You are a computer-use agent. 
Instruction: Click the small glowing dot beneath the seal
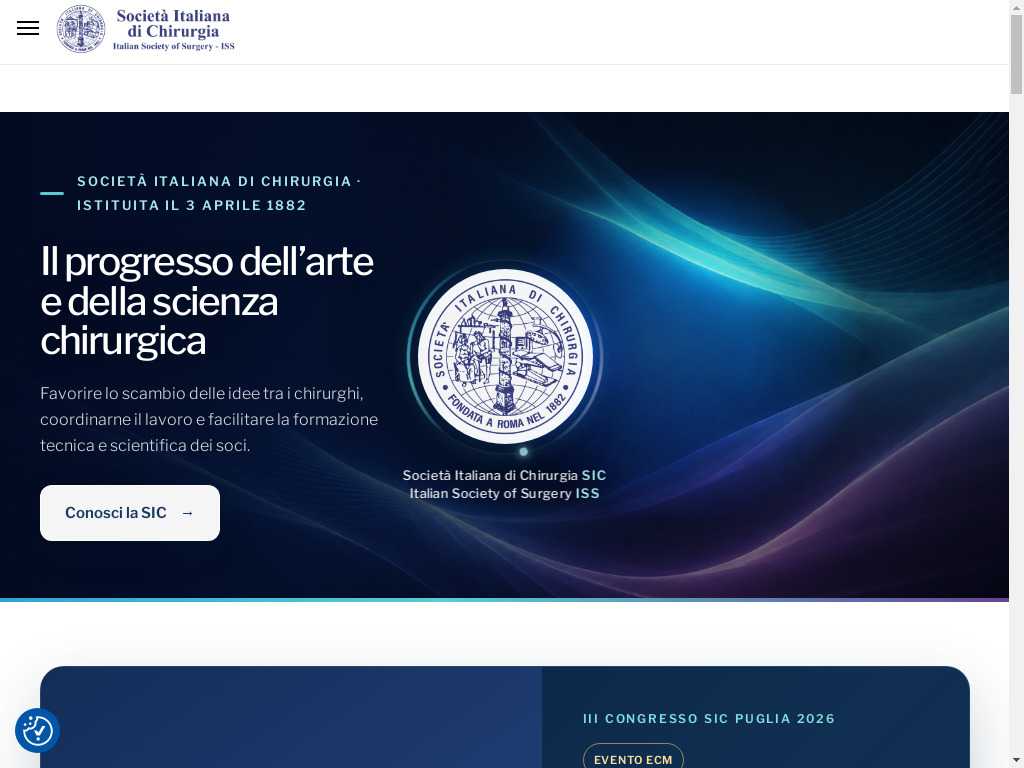point(523,451)
